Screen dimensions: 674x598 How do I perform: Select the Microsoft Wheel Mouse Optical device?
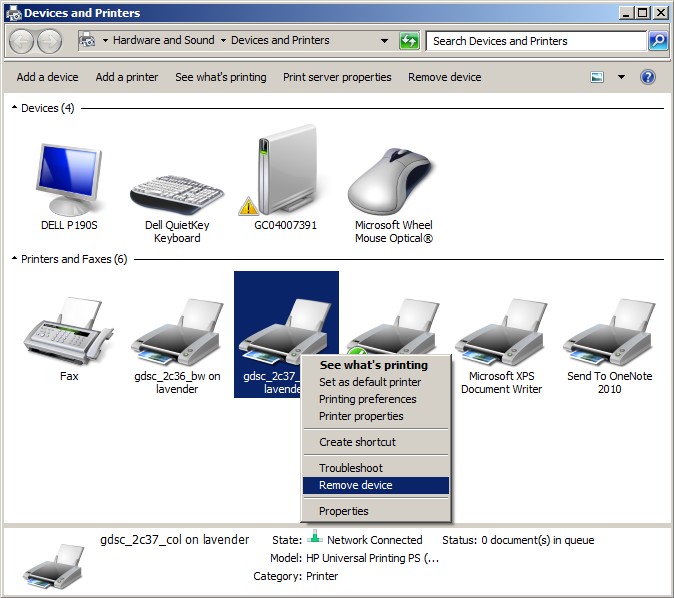393,181
